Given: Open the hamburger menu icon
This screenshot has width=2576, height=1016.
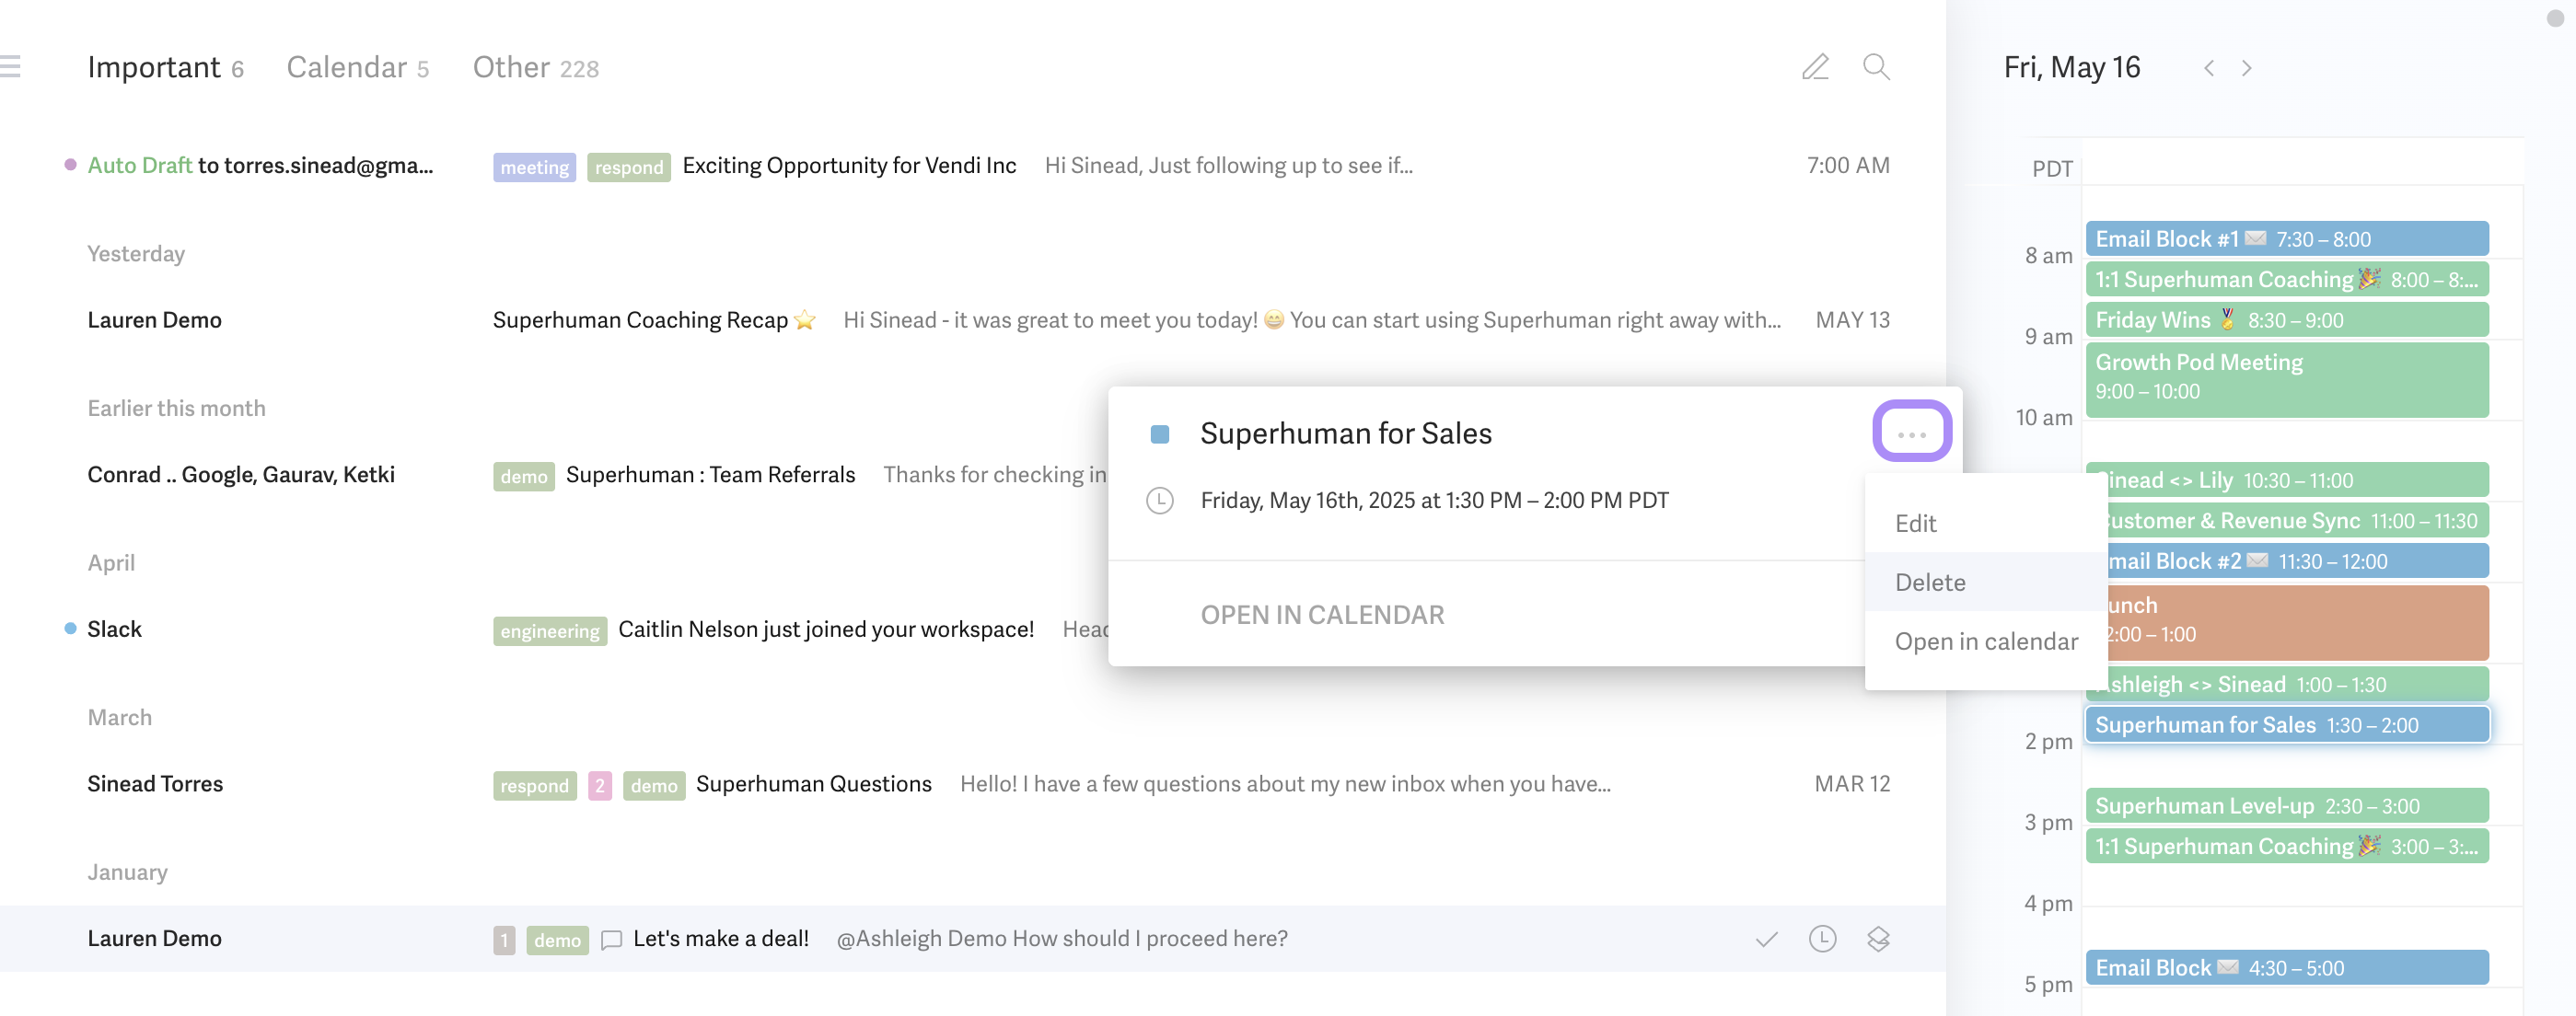Looking at the screenshot, I should click(x=10, y=66).
